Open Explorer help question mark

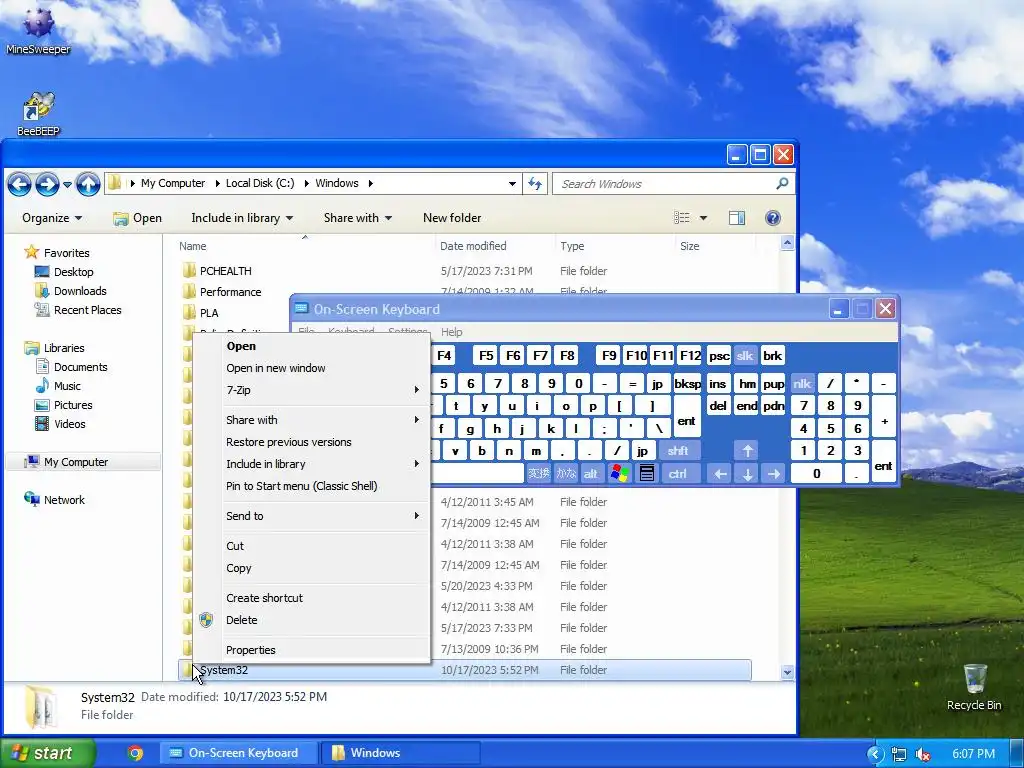click(773, 218)
